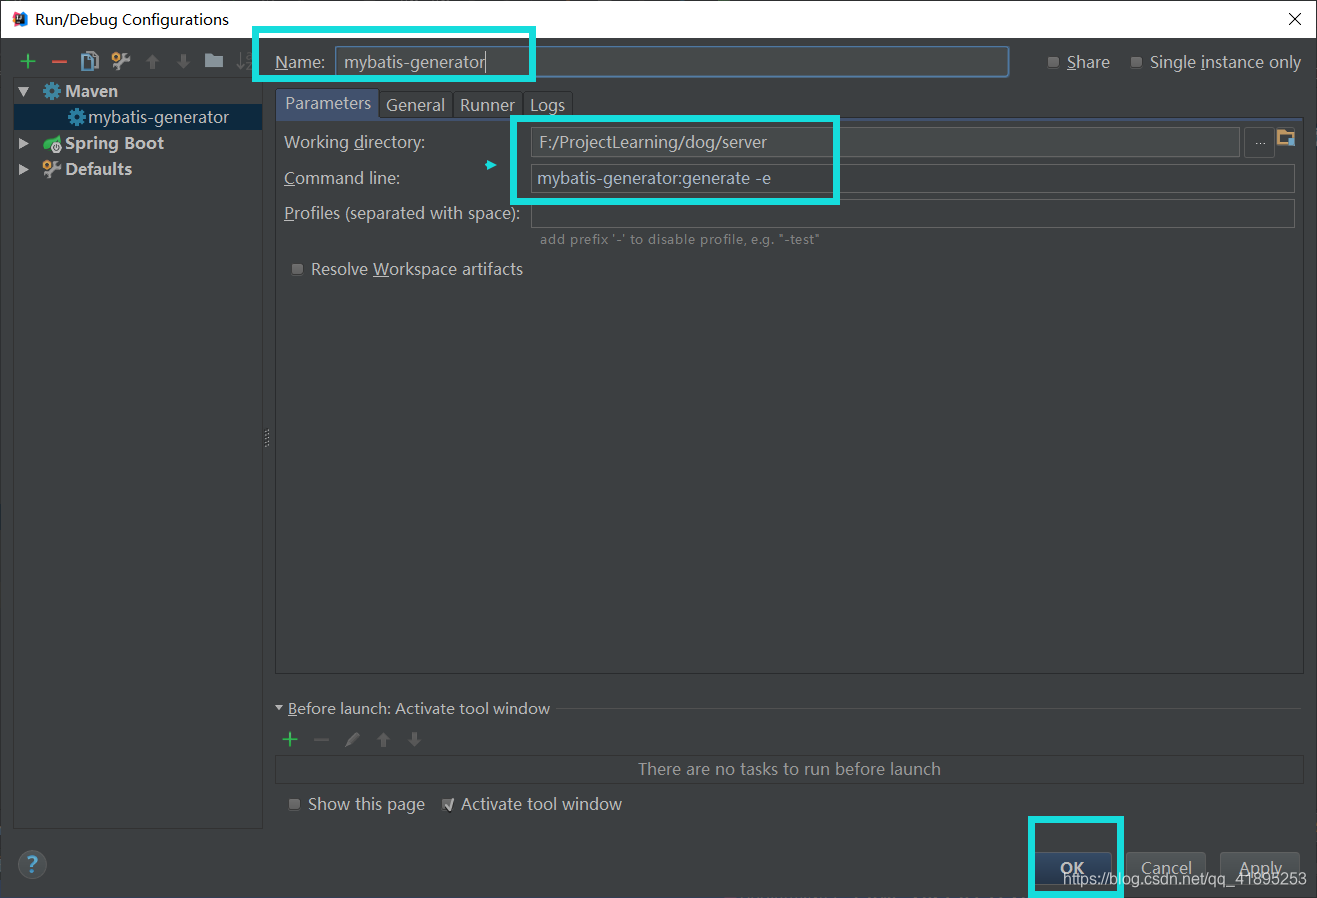The height and width of the screenshot is (898, 1317).
Task: Enable Resolve Workspace artifacts
Action: click(x=297, y=269)
